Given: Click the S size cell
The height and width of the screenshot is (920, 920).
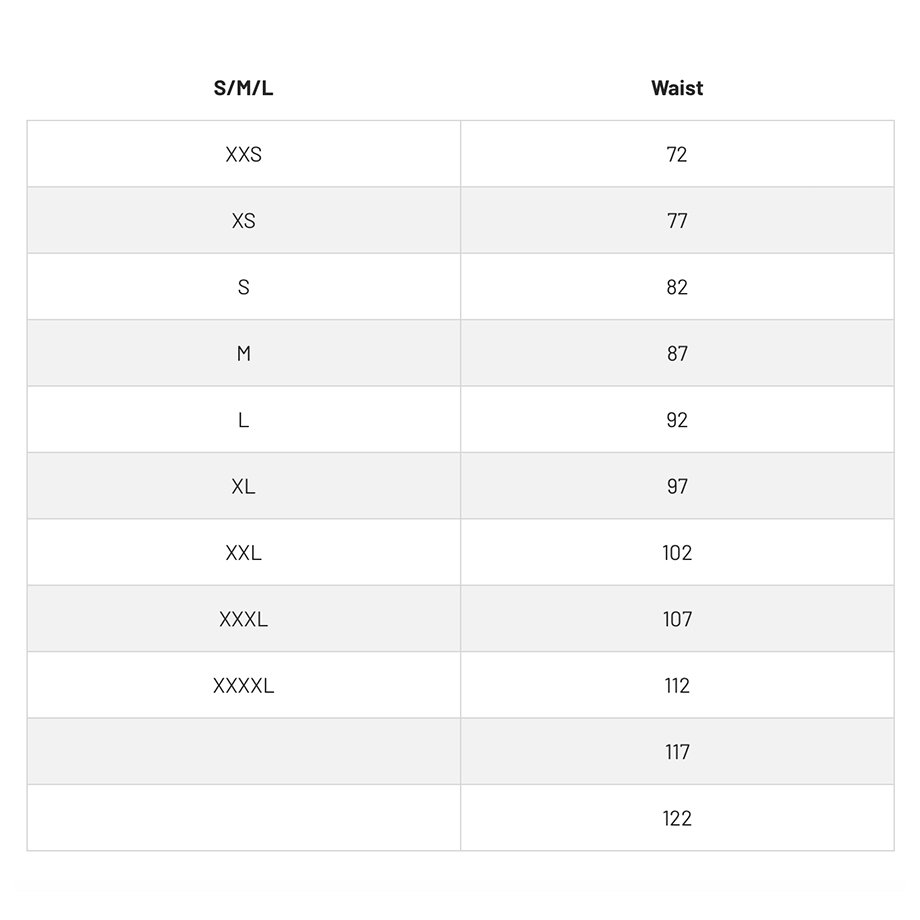Looking at the screenshot, I should [x=243, y=287].
